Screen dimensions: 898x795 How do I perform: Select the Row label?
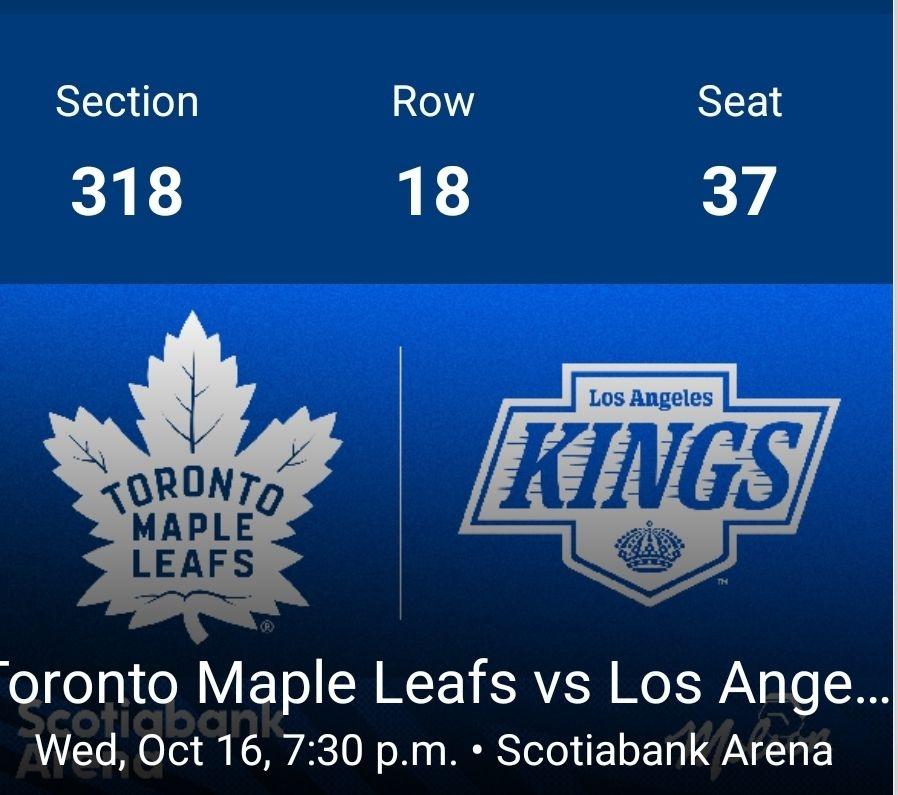433,102
